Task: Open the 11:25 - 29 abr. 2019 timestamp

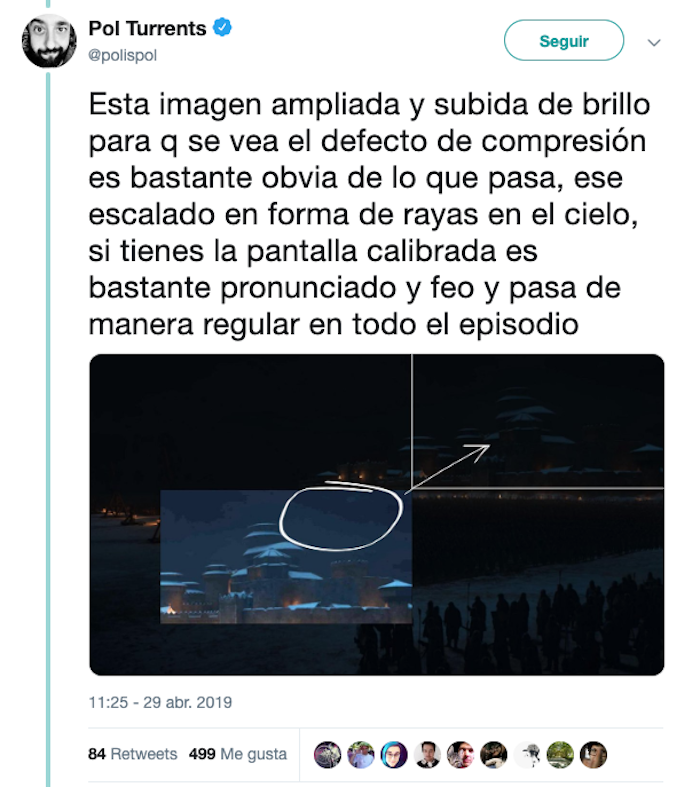Action: (160, 702)
